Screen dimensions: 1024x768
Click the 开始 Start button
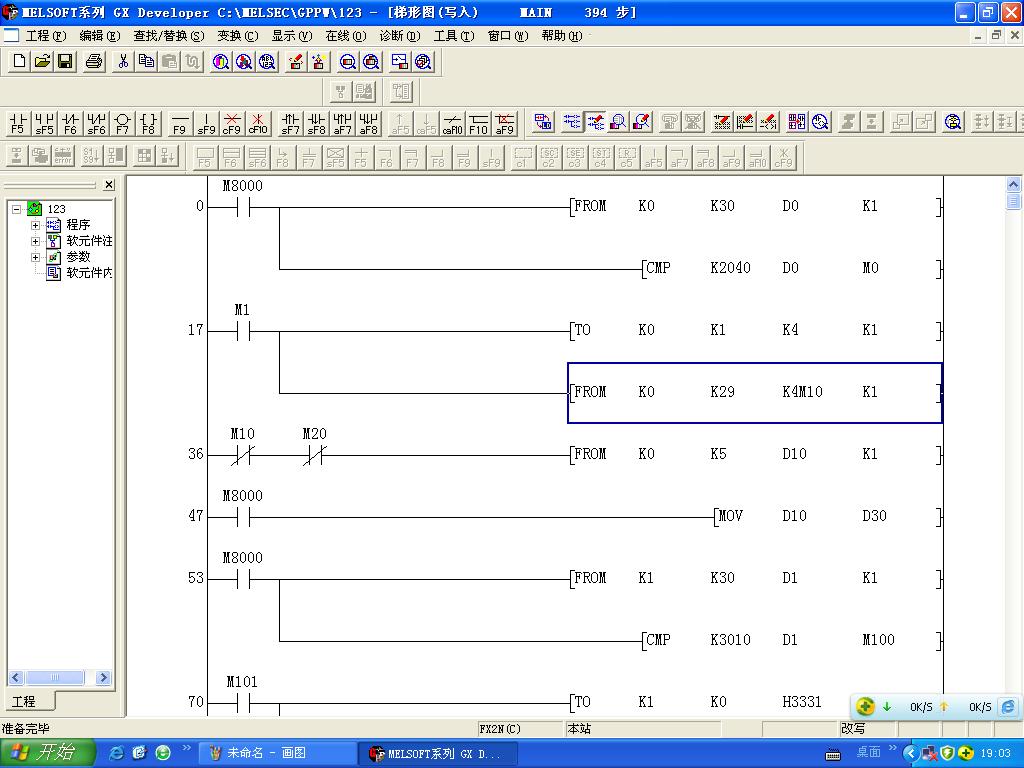pyautogui.click(x=47, y=753)
